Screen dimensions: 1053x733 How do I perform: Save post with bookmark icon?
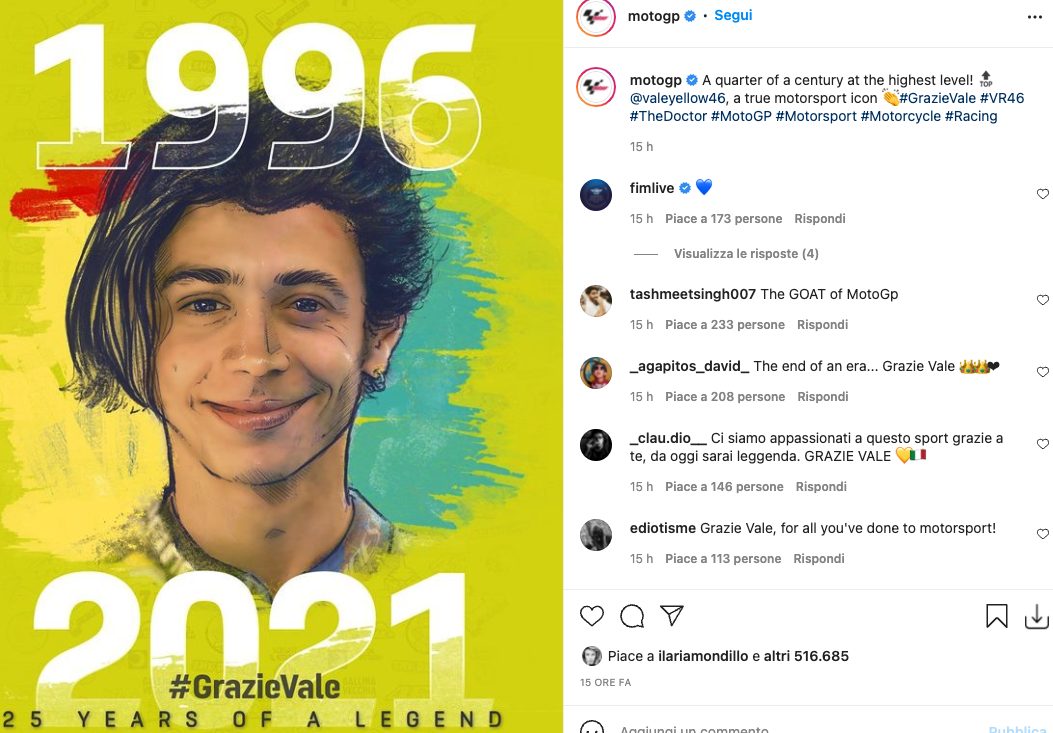point(997,615)
